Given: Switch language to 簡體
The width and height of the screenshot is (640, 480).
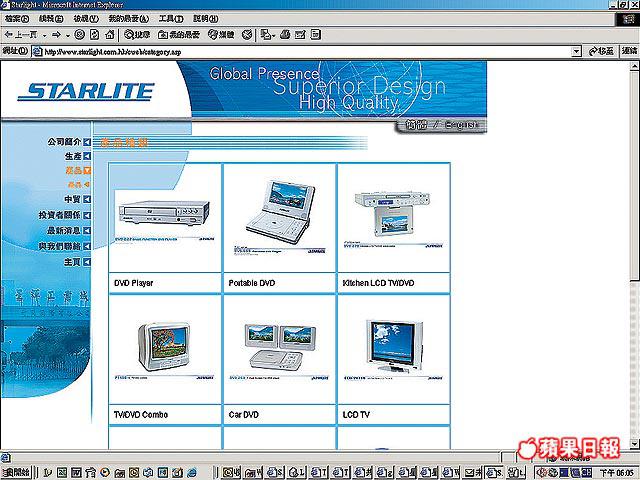Looking at the screenshot, I should coord(416,125).
